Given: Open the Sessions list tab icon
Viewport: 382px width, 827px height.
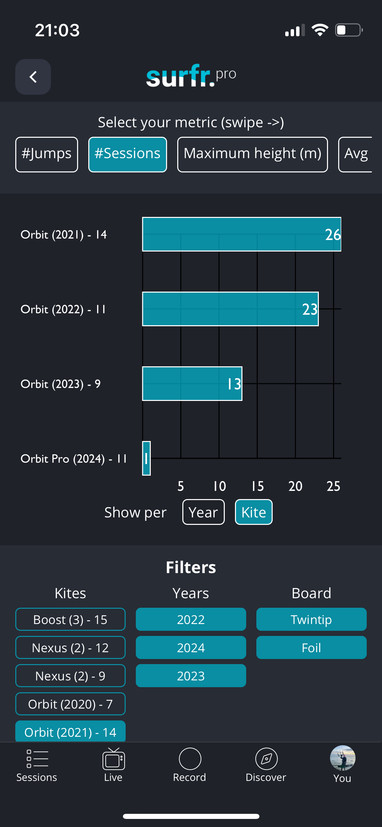Looking at the screenshot, I should [x=37, y=758].
